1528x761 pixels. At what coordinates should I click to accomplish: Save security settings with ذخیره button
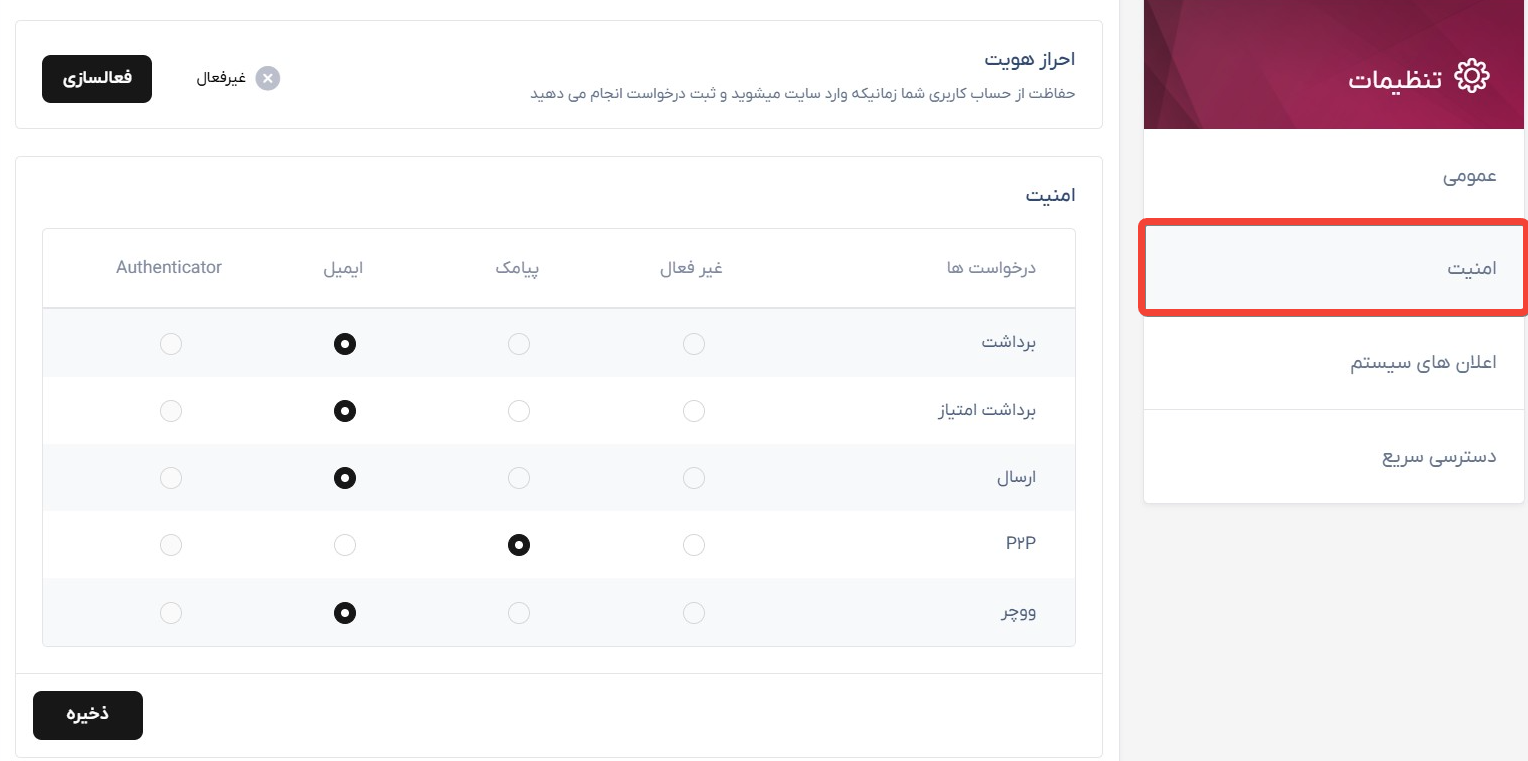click(x=88, y=715)
